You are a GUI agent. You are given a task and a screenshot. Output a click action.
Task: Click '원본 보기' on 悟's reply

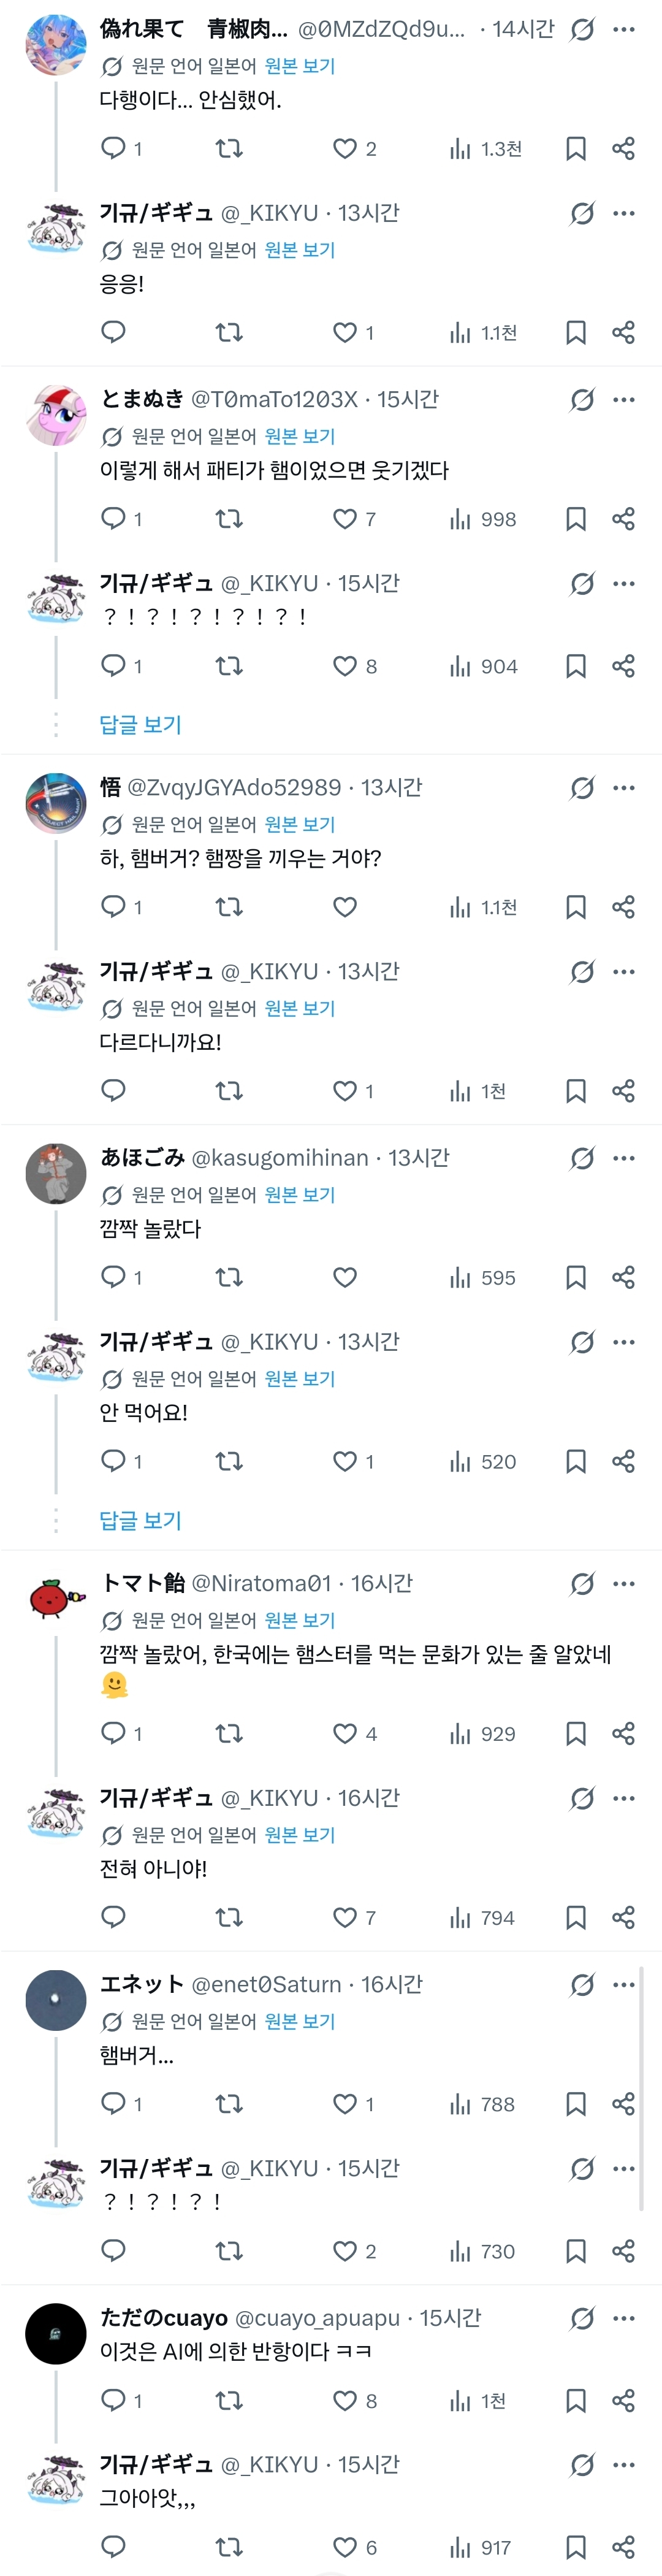pyautogui.click(x=300, y=824)
